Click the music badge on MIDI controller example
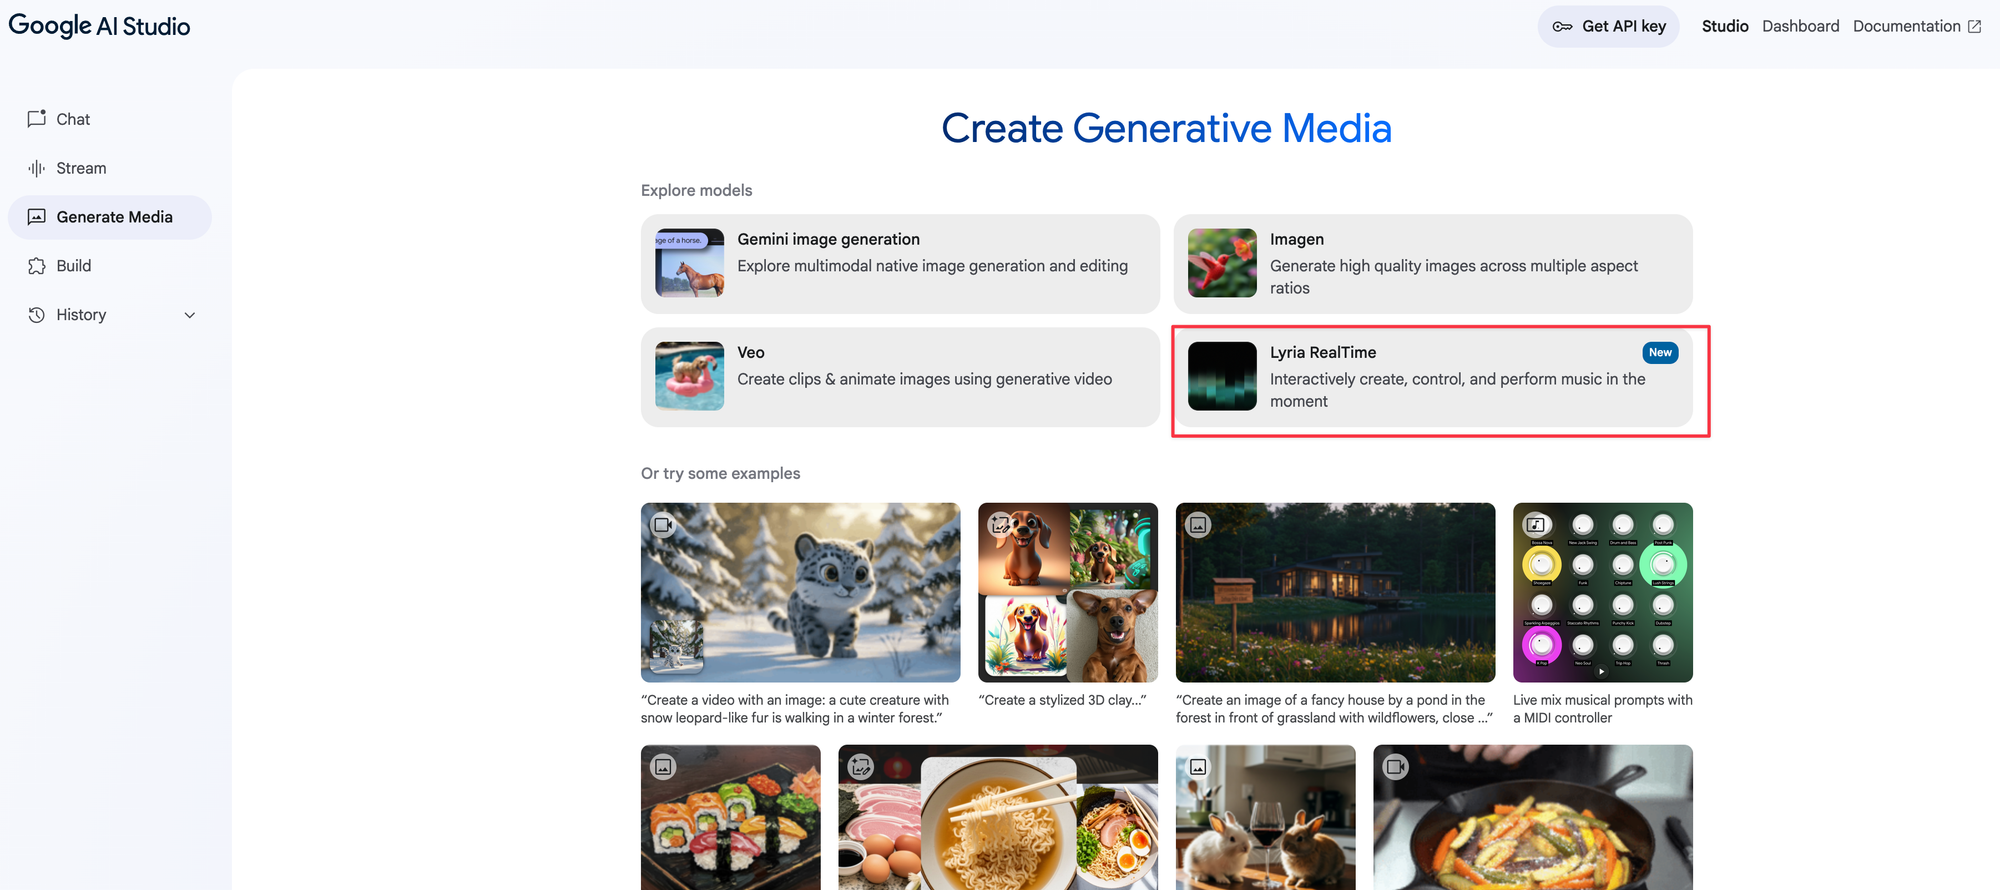 (x=1535, y=525)
